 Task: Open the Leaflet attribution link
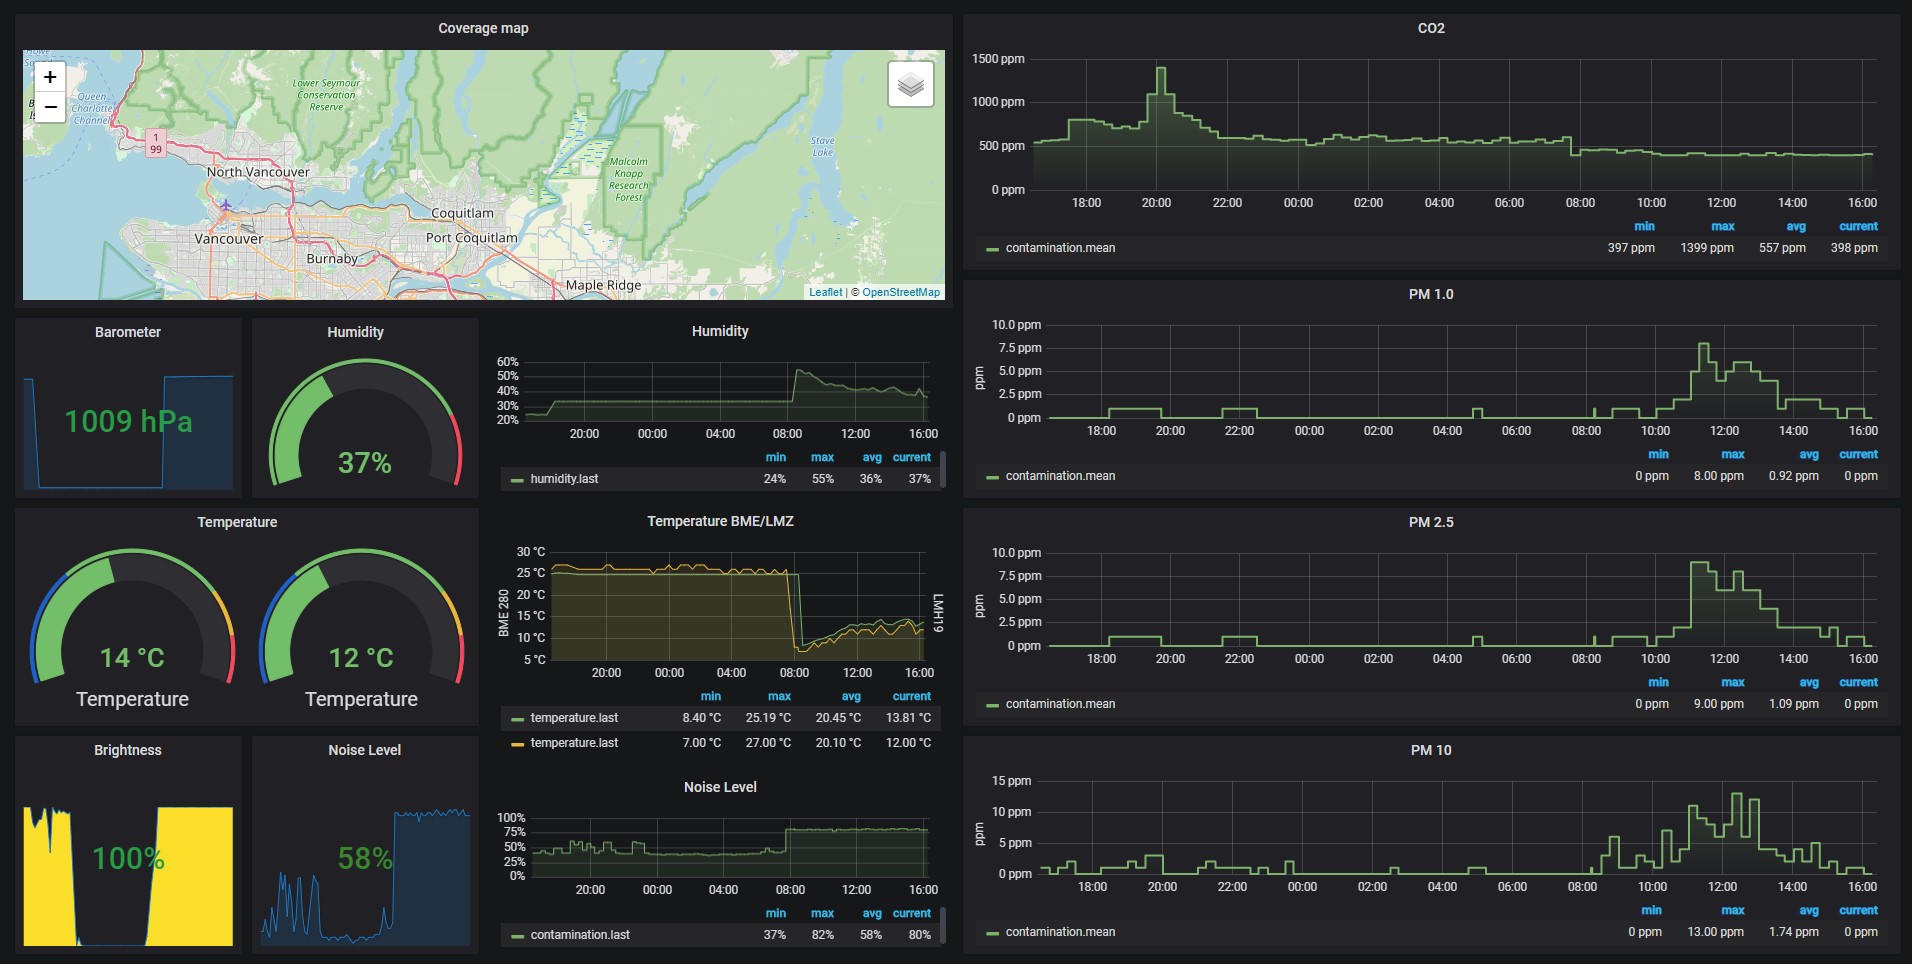point(825,292)
